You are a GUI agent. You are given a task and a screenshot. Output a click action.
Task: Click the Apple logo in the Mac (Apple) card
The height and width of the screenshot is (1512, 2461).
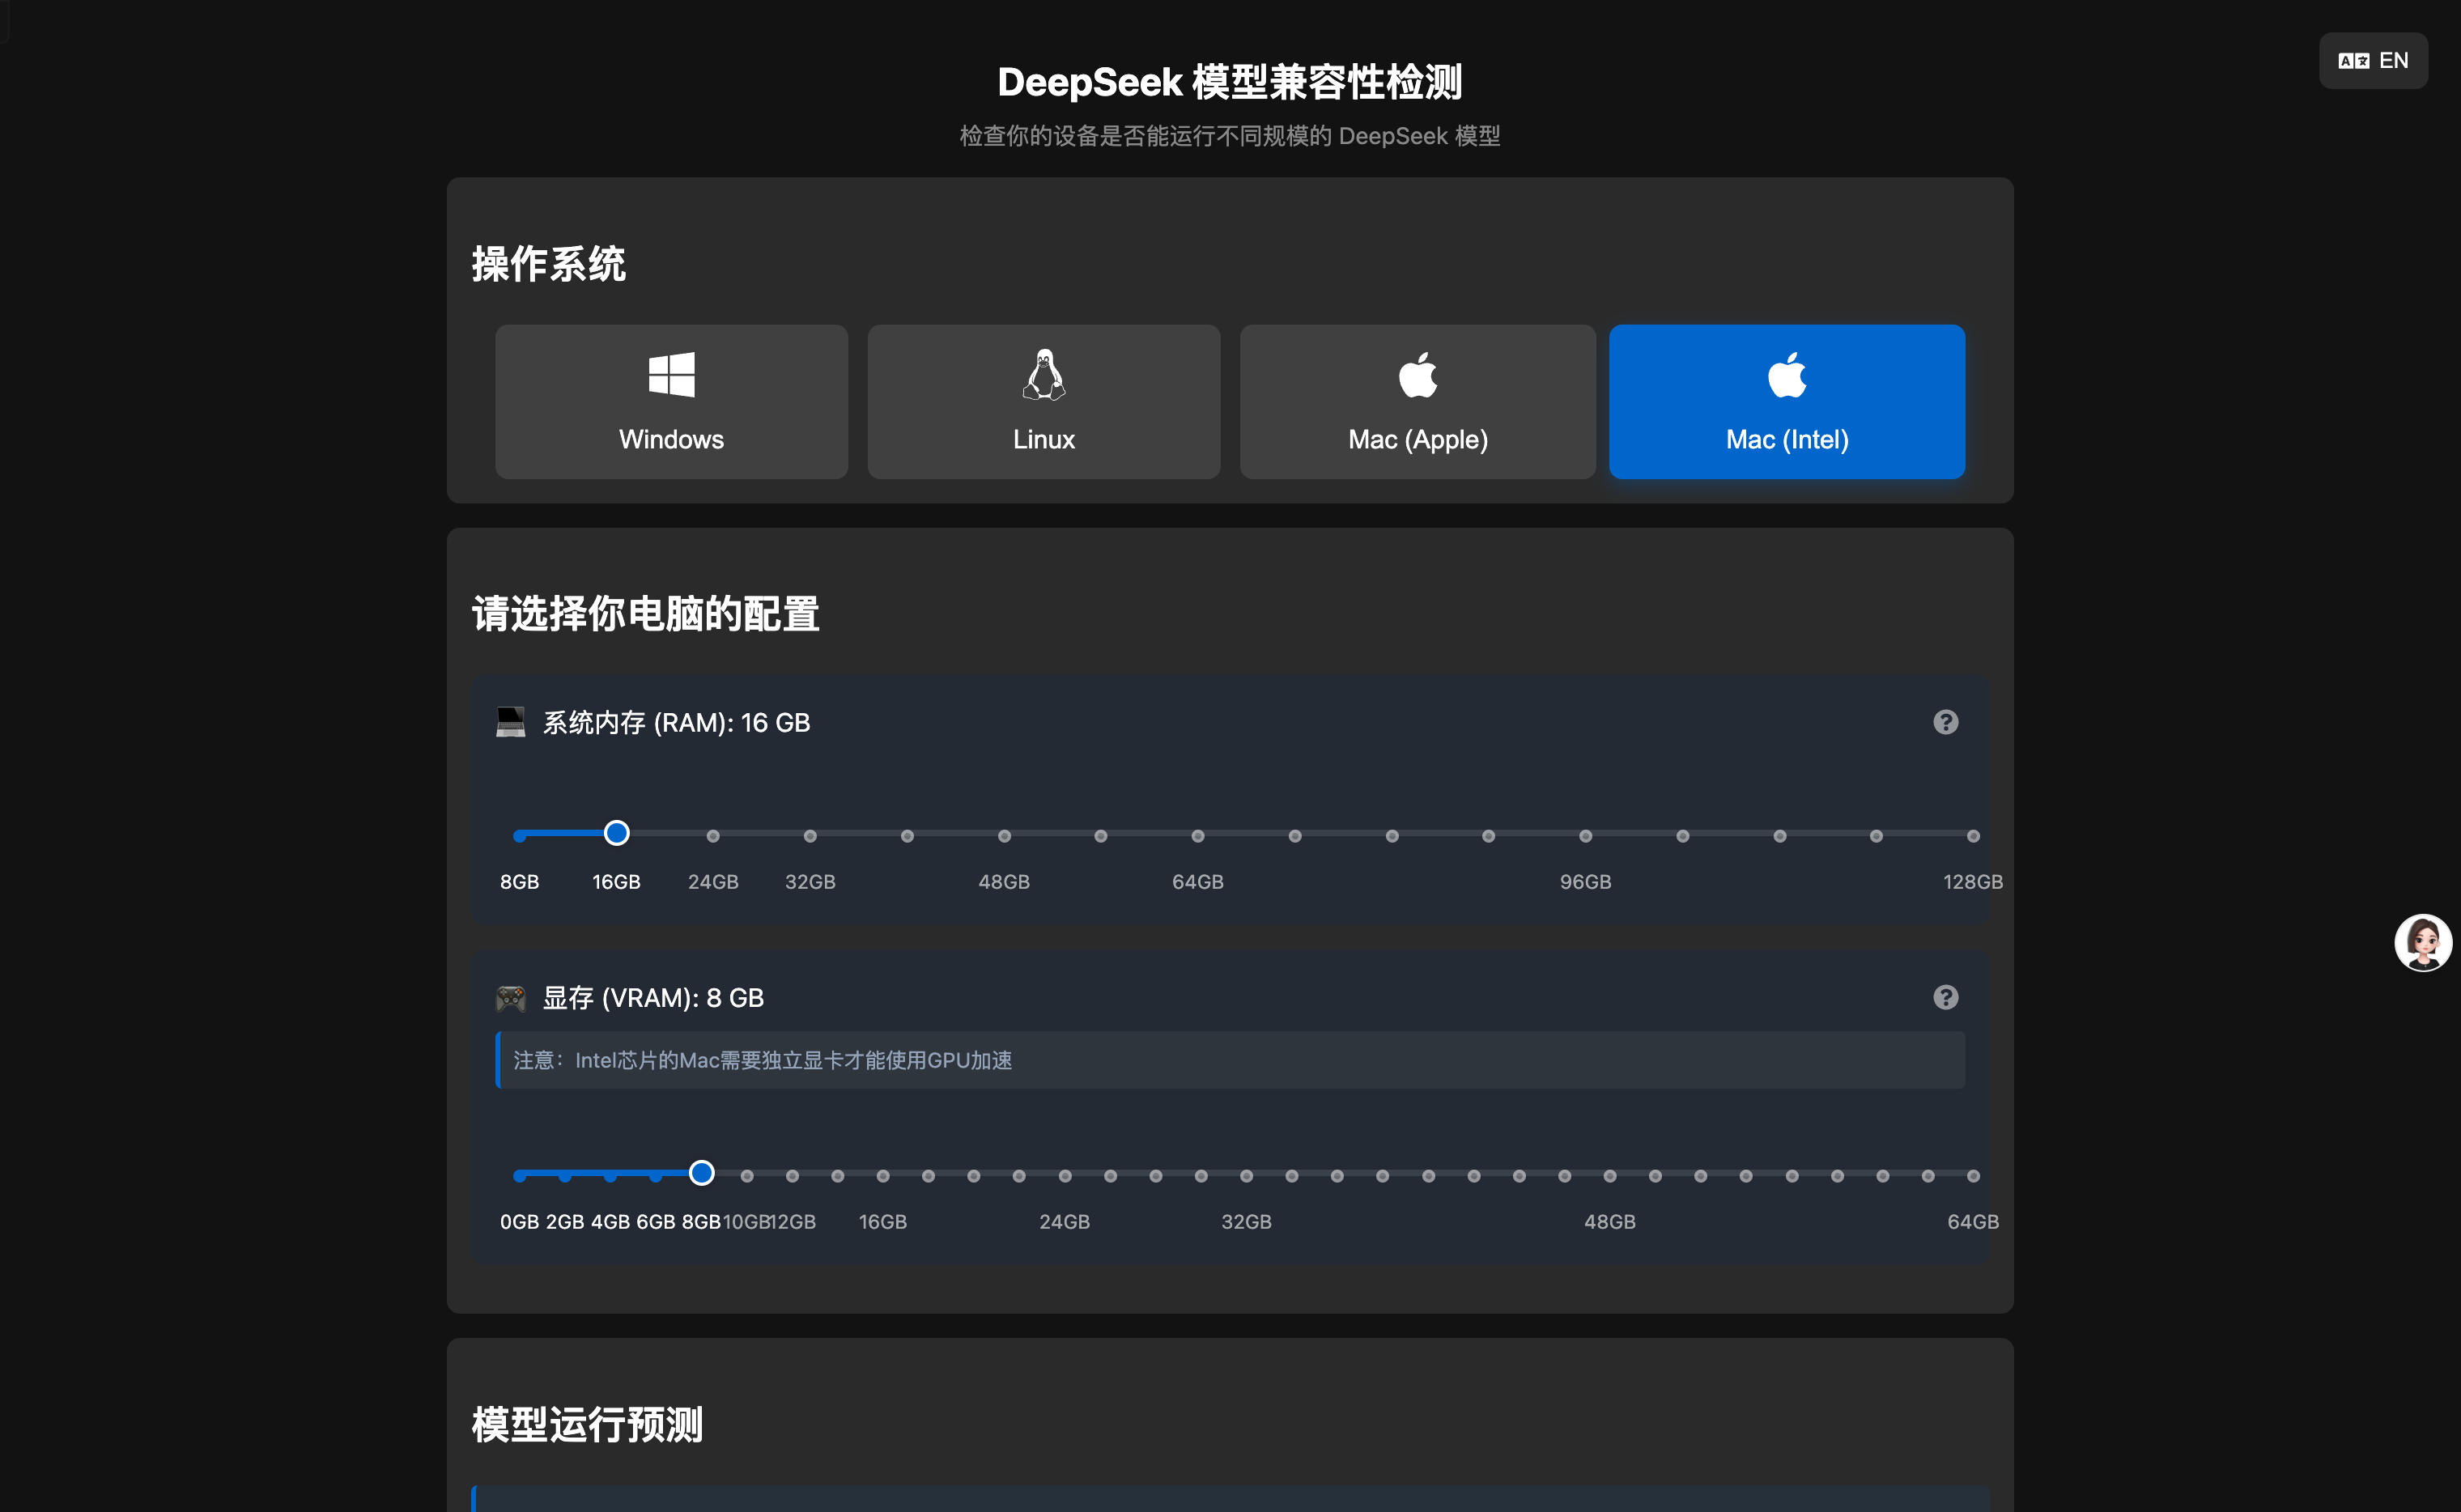(x=1417, y=375)
